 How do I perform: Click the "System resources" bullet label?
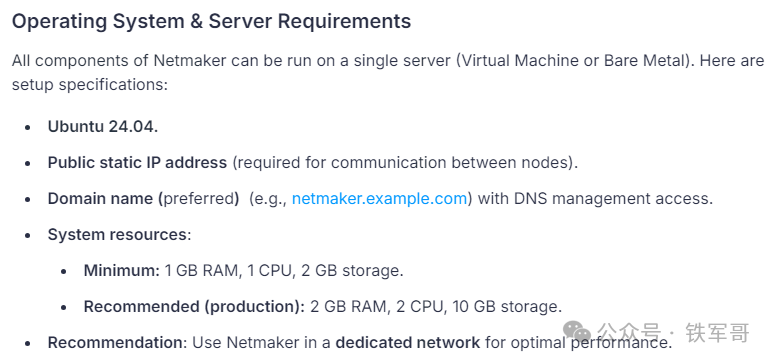point(117,235)
